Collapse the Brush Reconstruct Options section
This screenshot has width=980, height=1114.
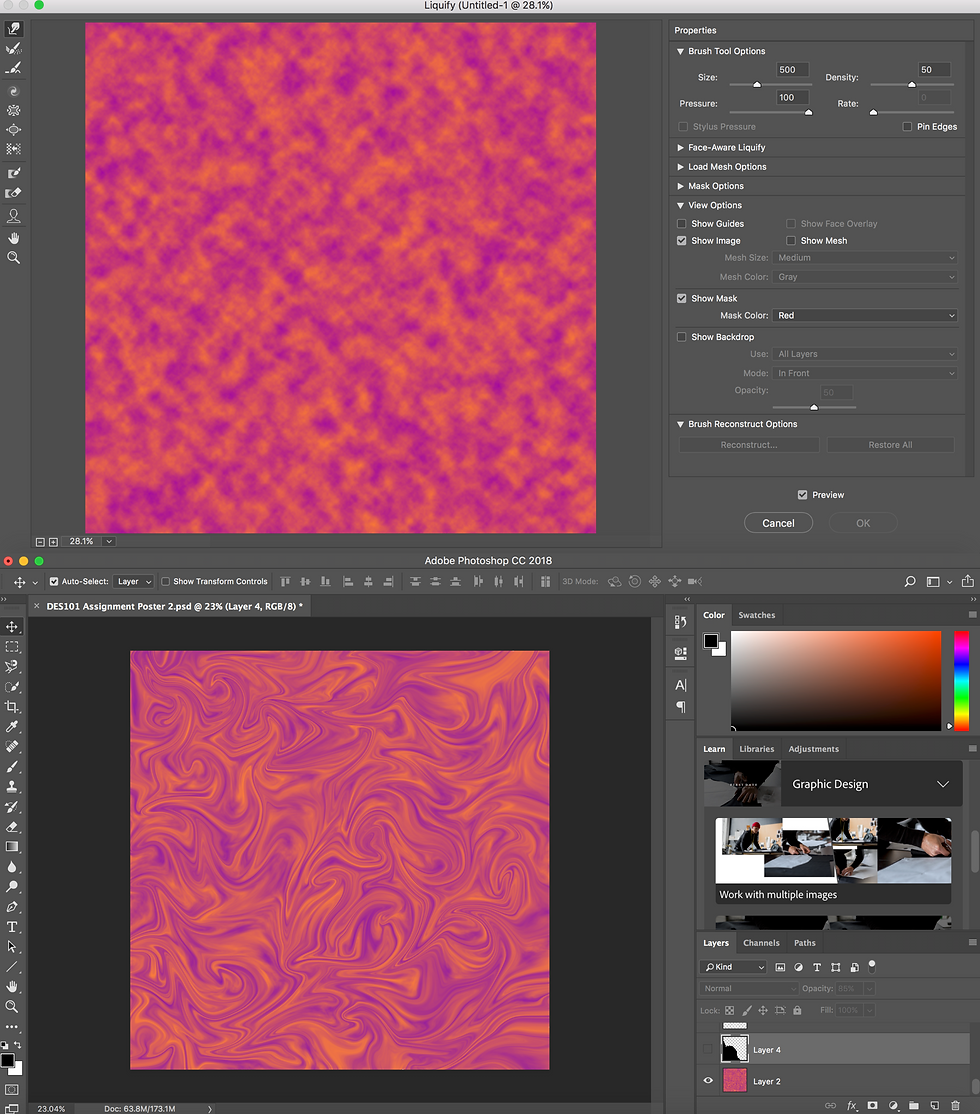680,424
